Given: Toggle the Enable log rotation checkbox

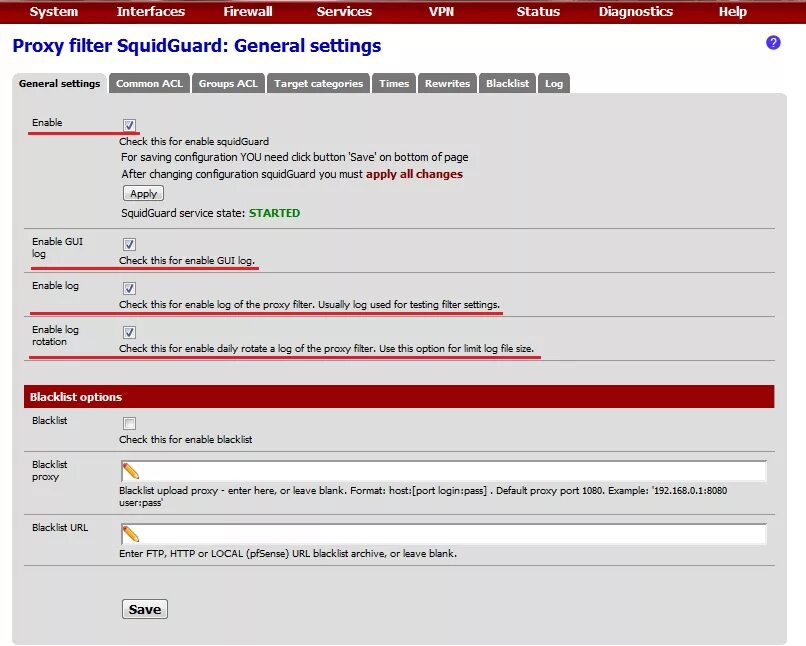Looking at the screenshot, I should [x=129, y=333].
